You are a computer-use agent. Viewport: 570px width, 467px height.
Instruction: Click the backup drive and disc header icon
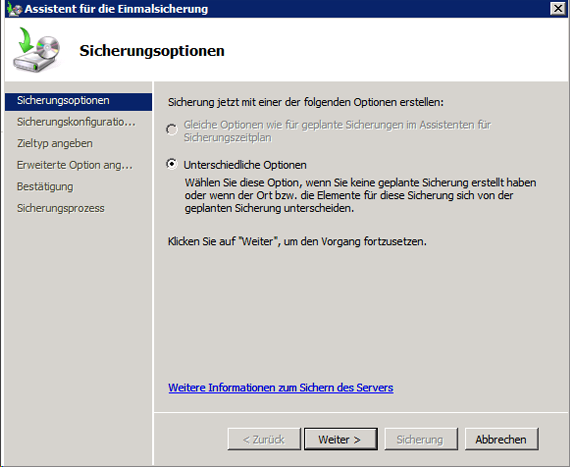tap(36, 49)
